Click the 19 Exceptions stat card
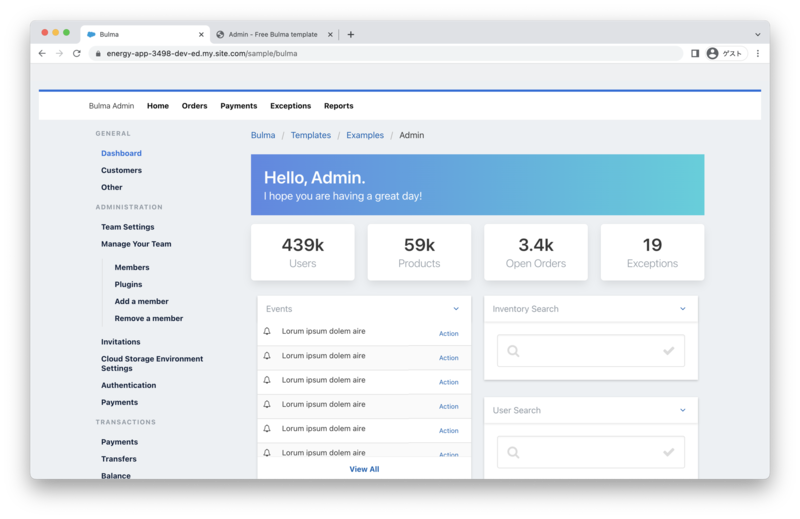This screenshot has width=800, height=519. [x=653, y=252]
